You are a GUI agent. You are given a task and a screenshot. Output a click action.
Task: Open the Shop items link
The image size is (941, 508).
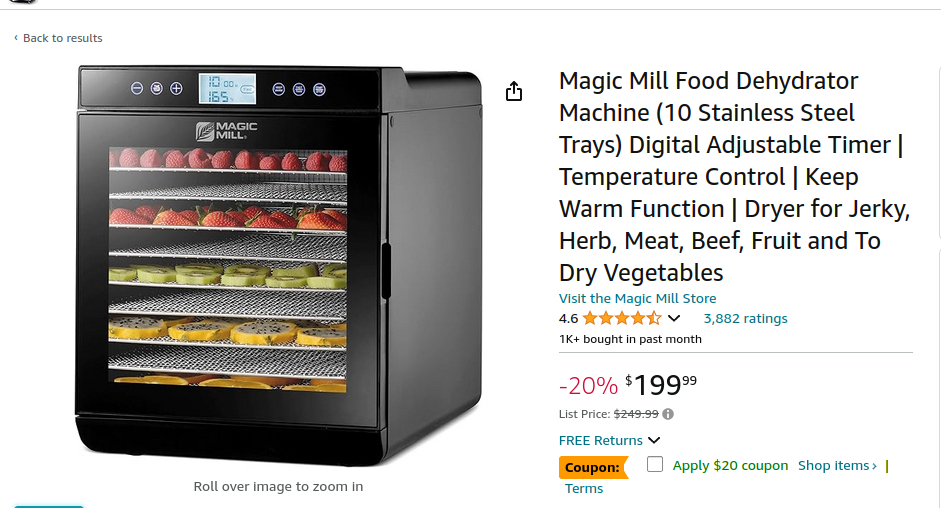837,466
